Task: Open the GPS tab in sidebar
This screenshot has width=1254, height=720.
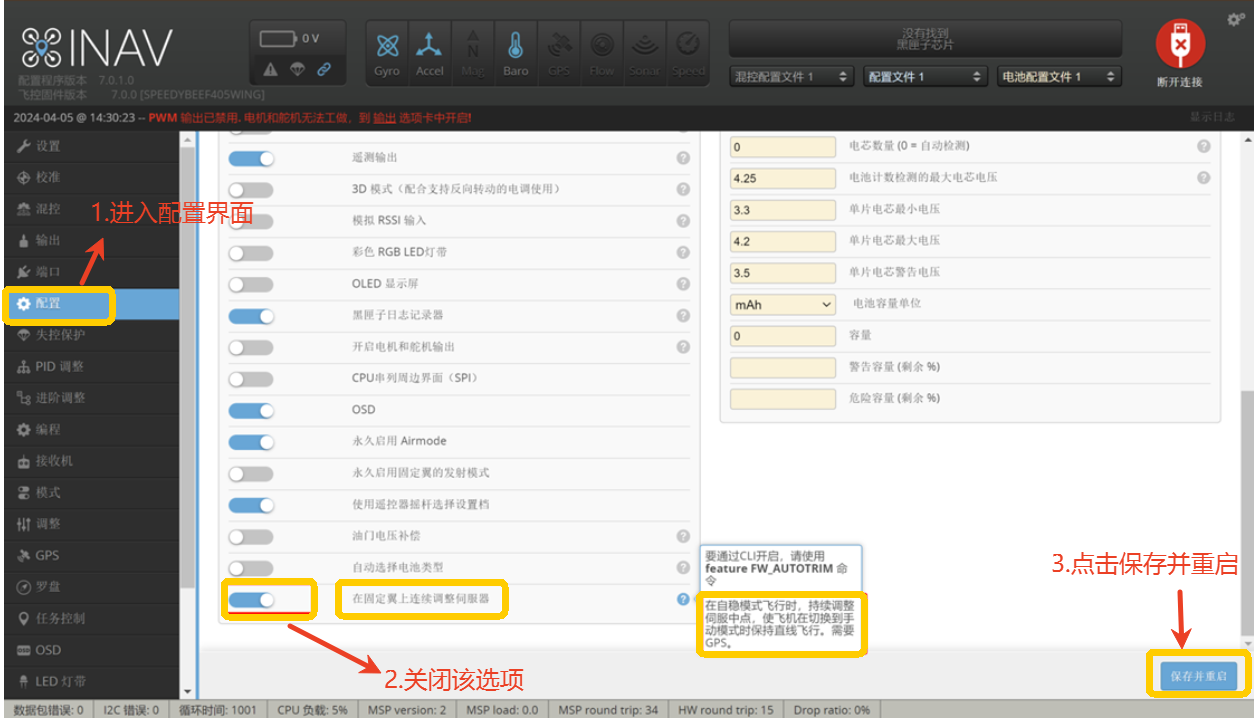Action: click(x=90, y=555)
